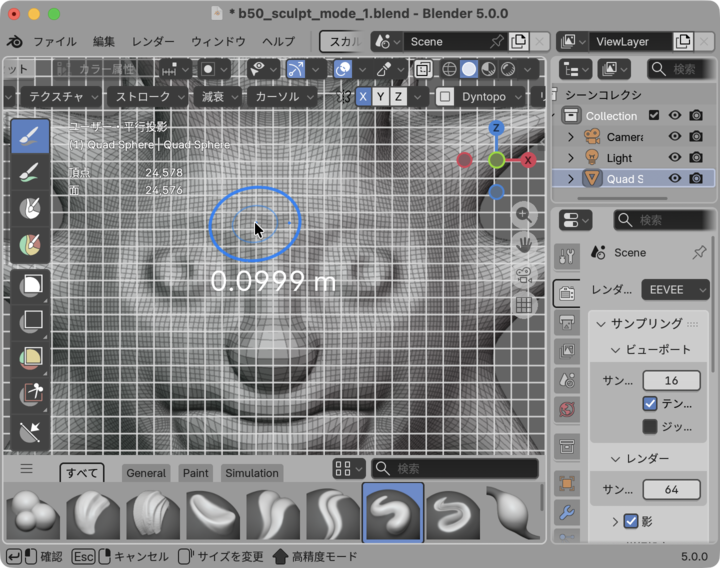The height and width of the screenshot is (568, 720).
Task: Toggle the temporal reprojection checkbox
Action: click(650, 404)
